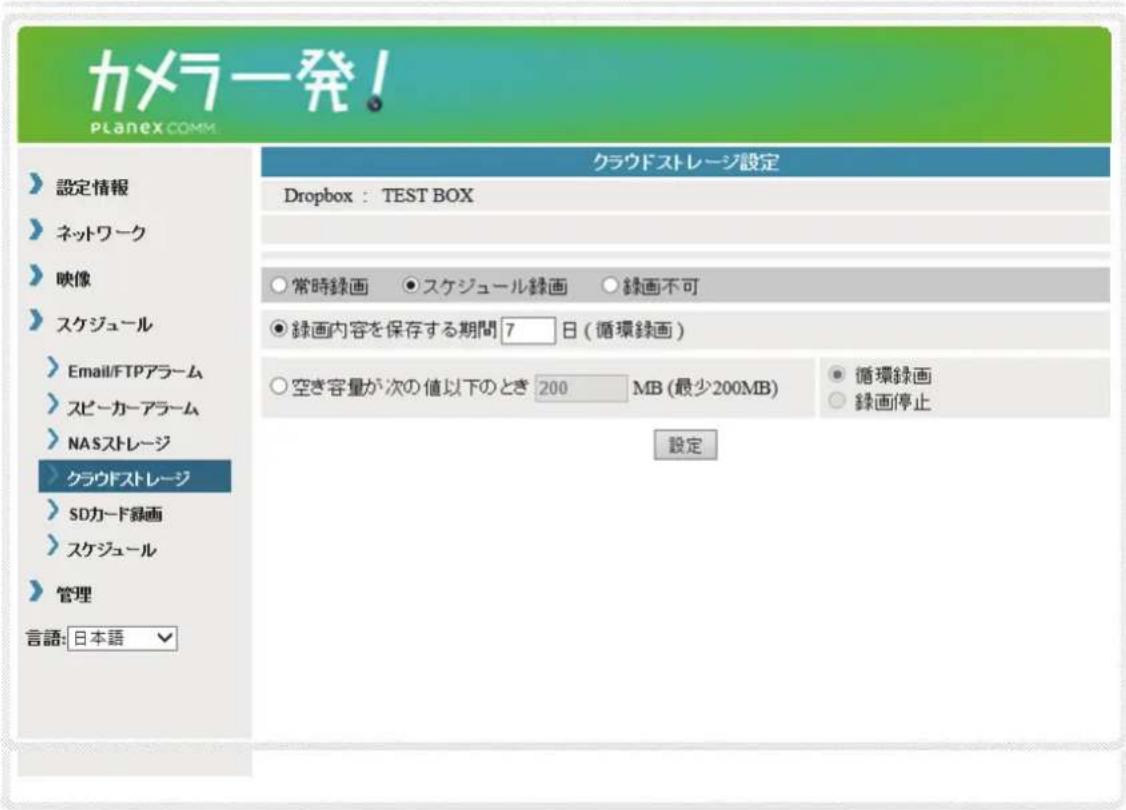Viewport: 1126px width, 810px height.
Task: Go to SDカード録画 settings
Action: 115,513
